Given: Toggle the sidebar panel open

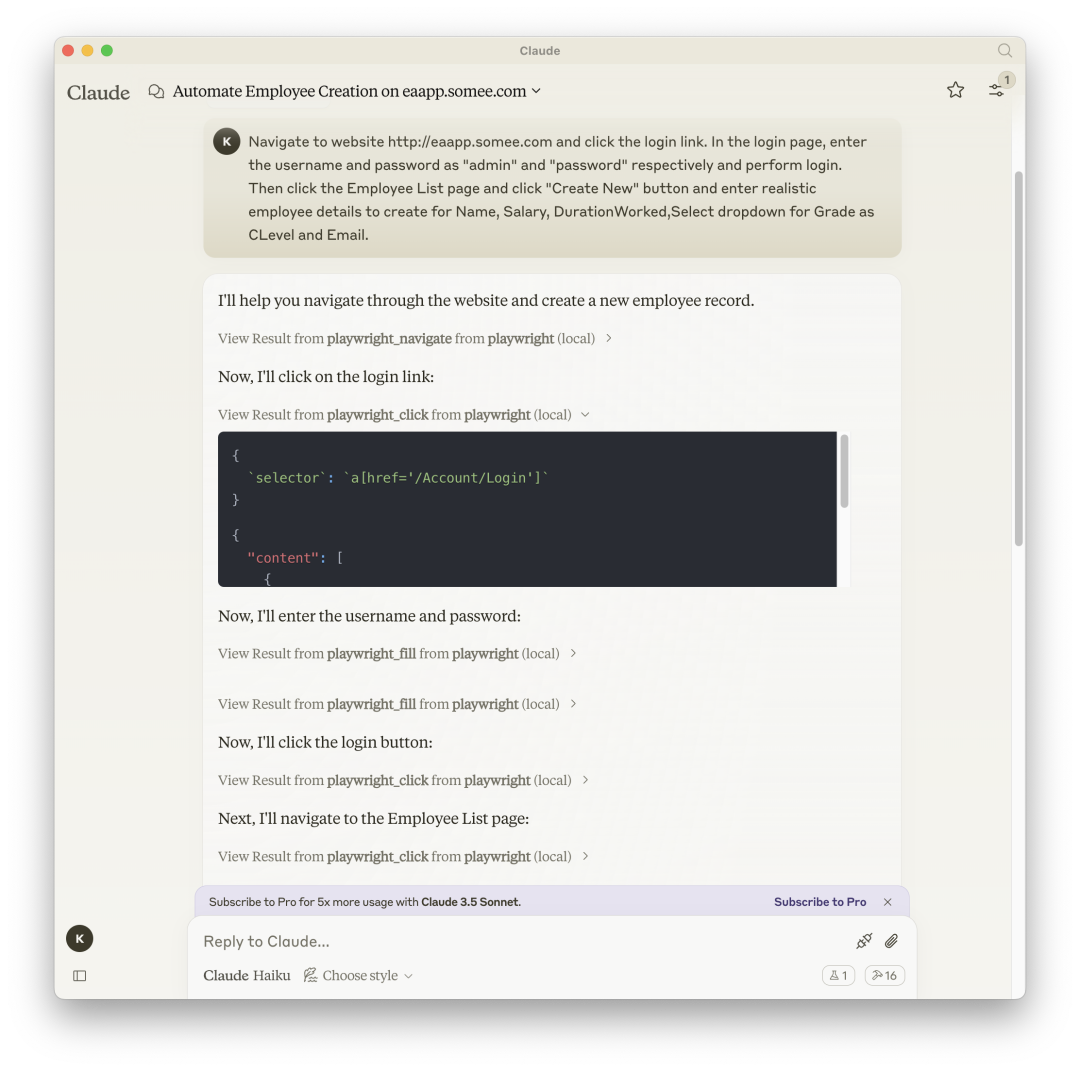Looking at the screenshot, I should [x=79, y=975].
